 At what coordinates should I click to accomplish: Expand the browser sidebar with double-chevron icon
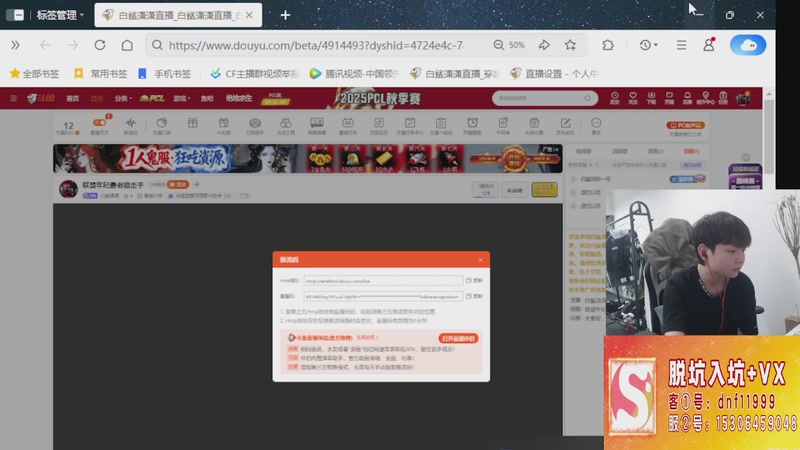(x=15, y=45)
